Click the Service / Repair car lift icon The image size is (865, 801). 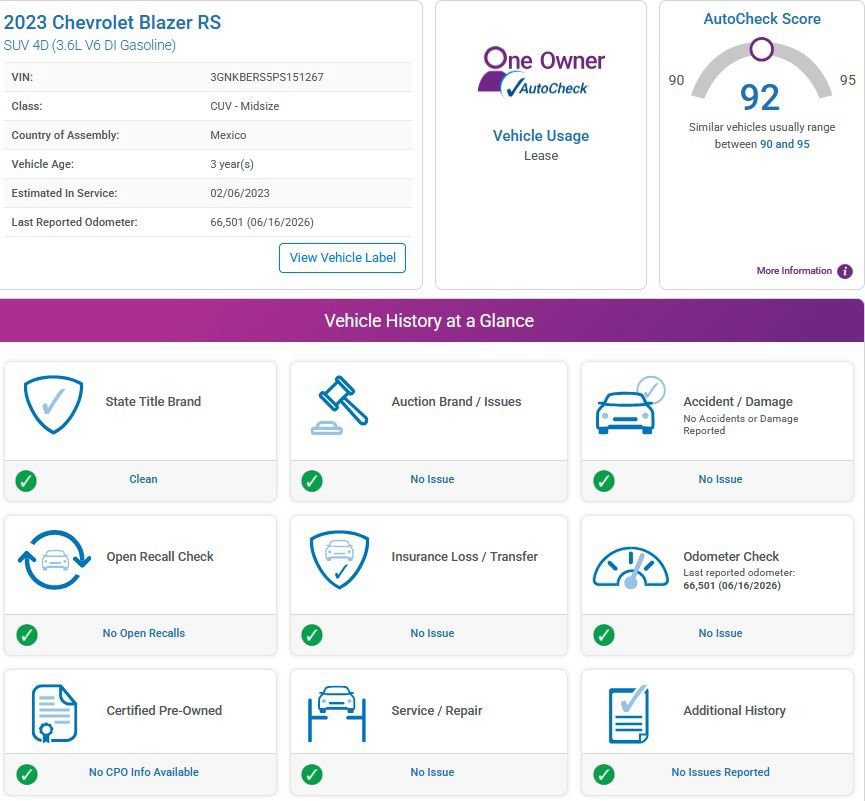coord(337,713)
